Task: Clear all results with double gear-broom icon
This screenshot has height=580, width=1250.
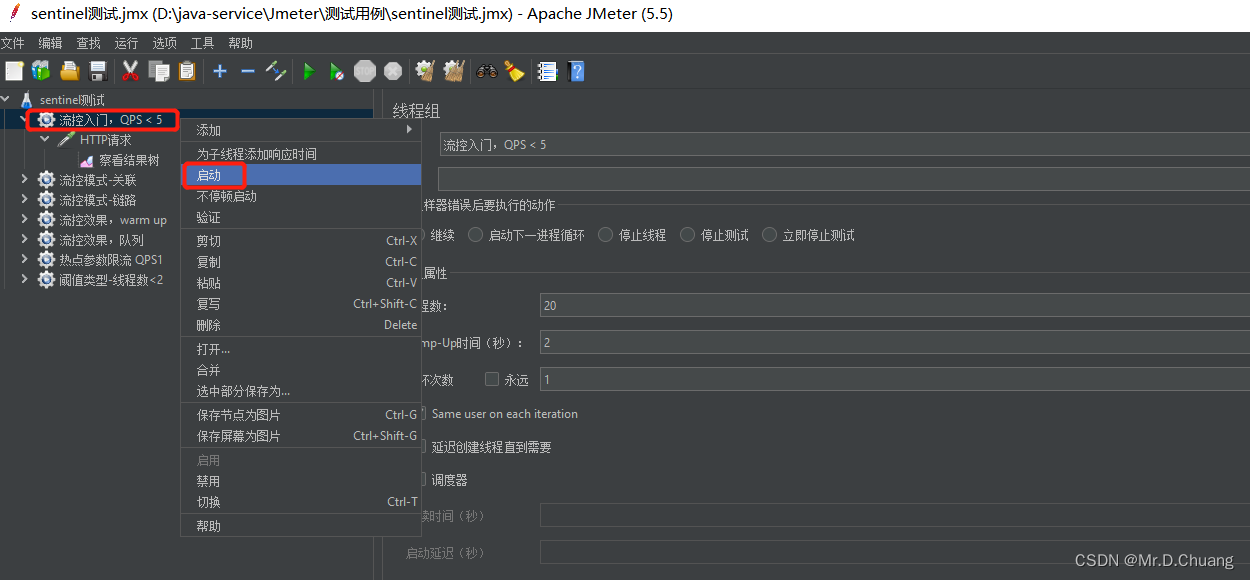Action: click(x=454, y=71)
